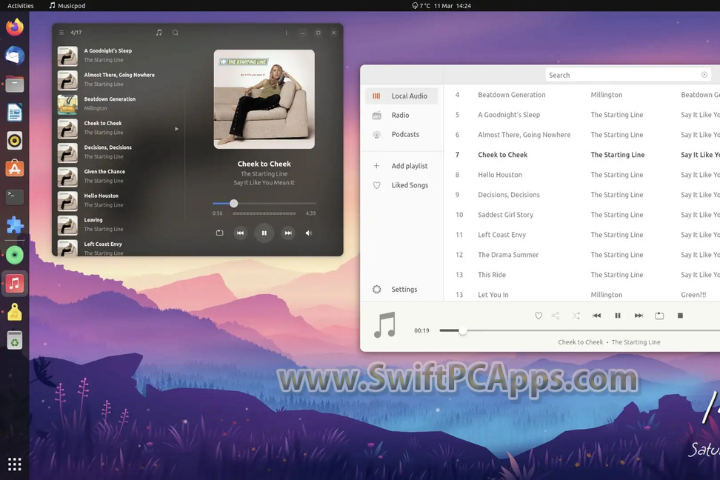Select track 7 'Cheek to Cheek' row
This screenshot has height=480, width=720.
click(582, 155)
